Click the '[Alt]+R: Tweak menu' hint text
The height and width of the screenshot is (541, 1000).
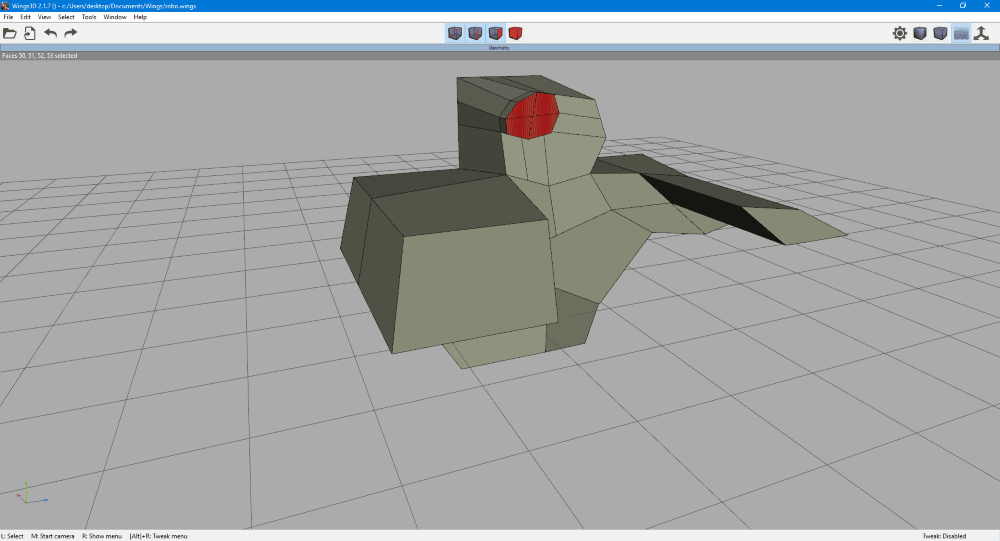158,536
